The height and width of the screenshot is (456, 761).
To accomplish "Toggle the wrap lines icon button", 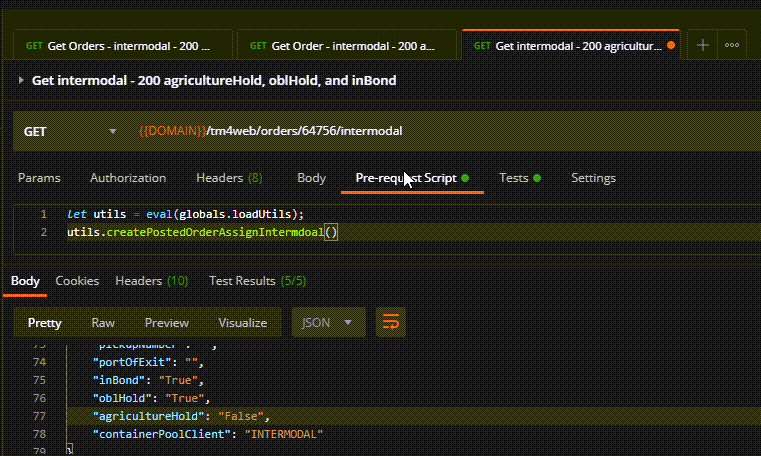I will tap(390, 322).
